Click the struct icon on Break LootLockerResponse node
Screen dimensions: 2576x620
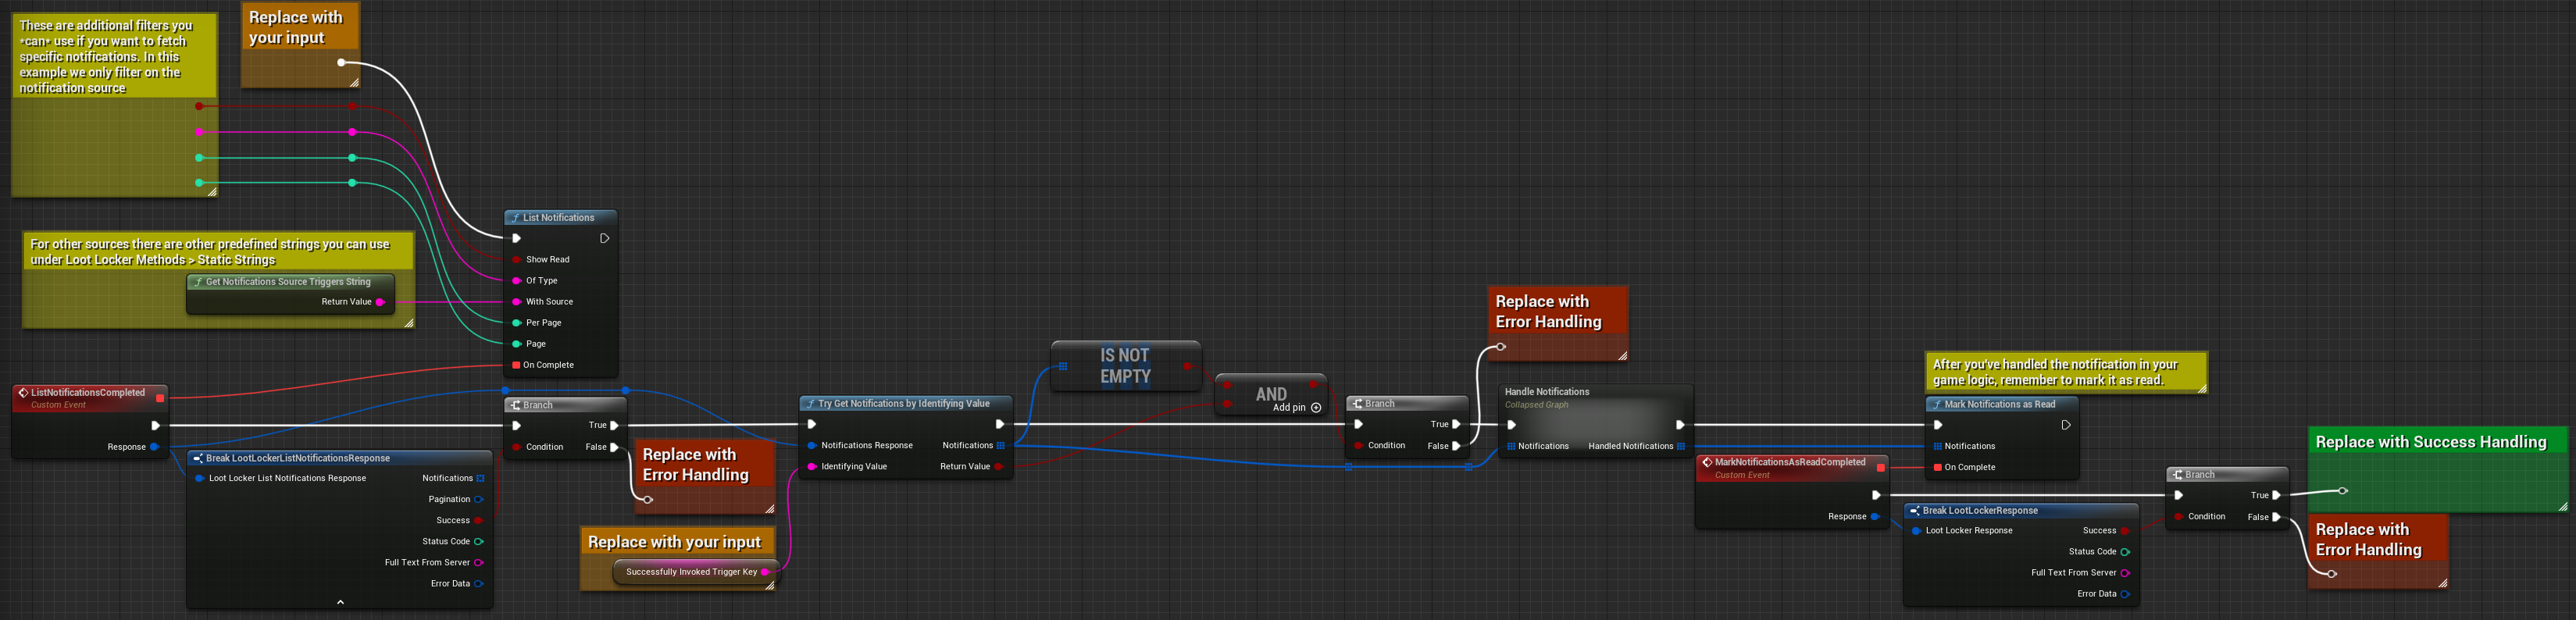click(1914, 511)
